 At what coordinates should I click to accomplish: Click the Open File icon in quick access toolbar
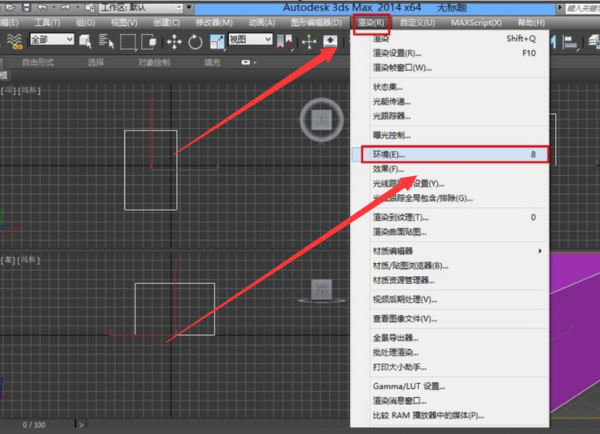pos(10,7)
